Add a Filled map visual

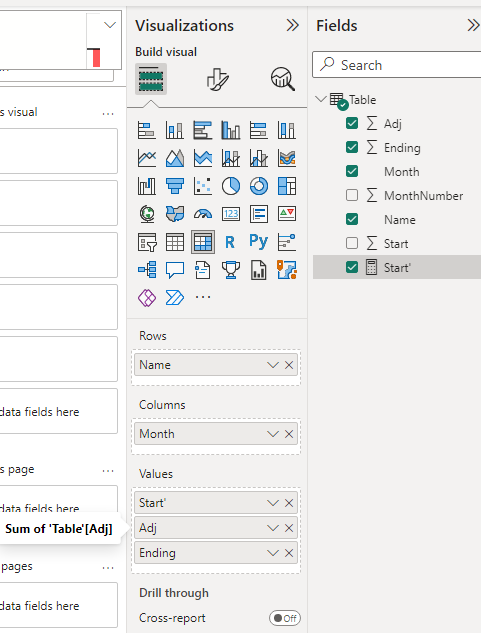click(x=174, y=214)
